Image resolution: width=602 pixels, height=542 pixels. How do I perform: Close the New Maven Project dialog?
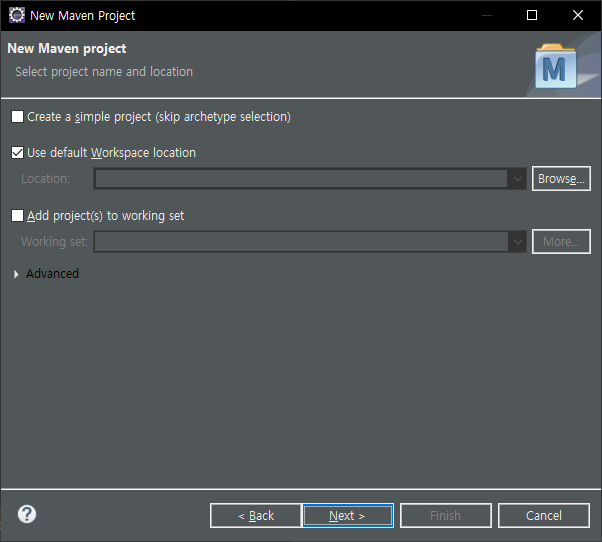(578, 15)
